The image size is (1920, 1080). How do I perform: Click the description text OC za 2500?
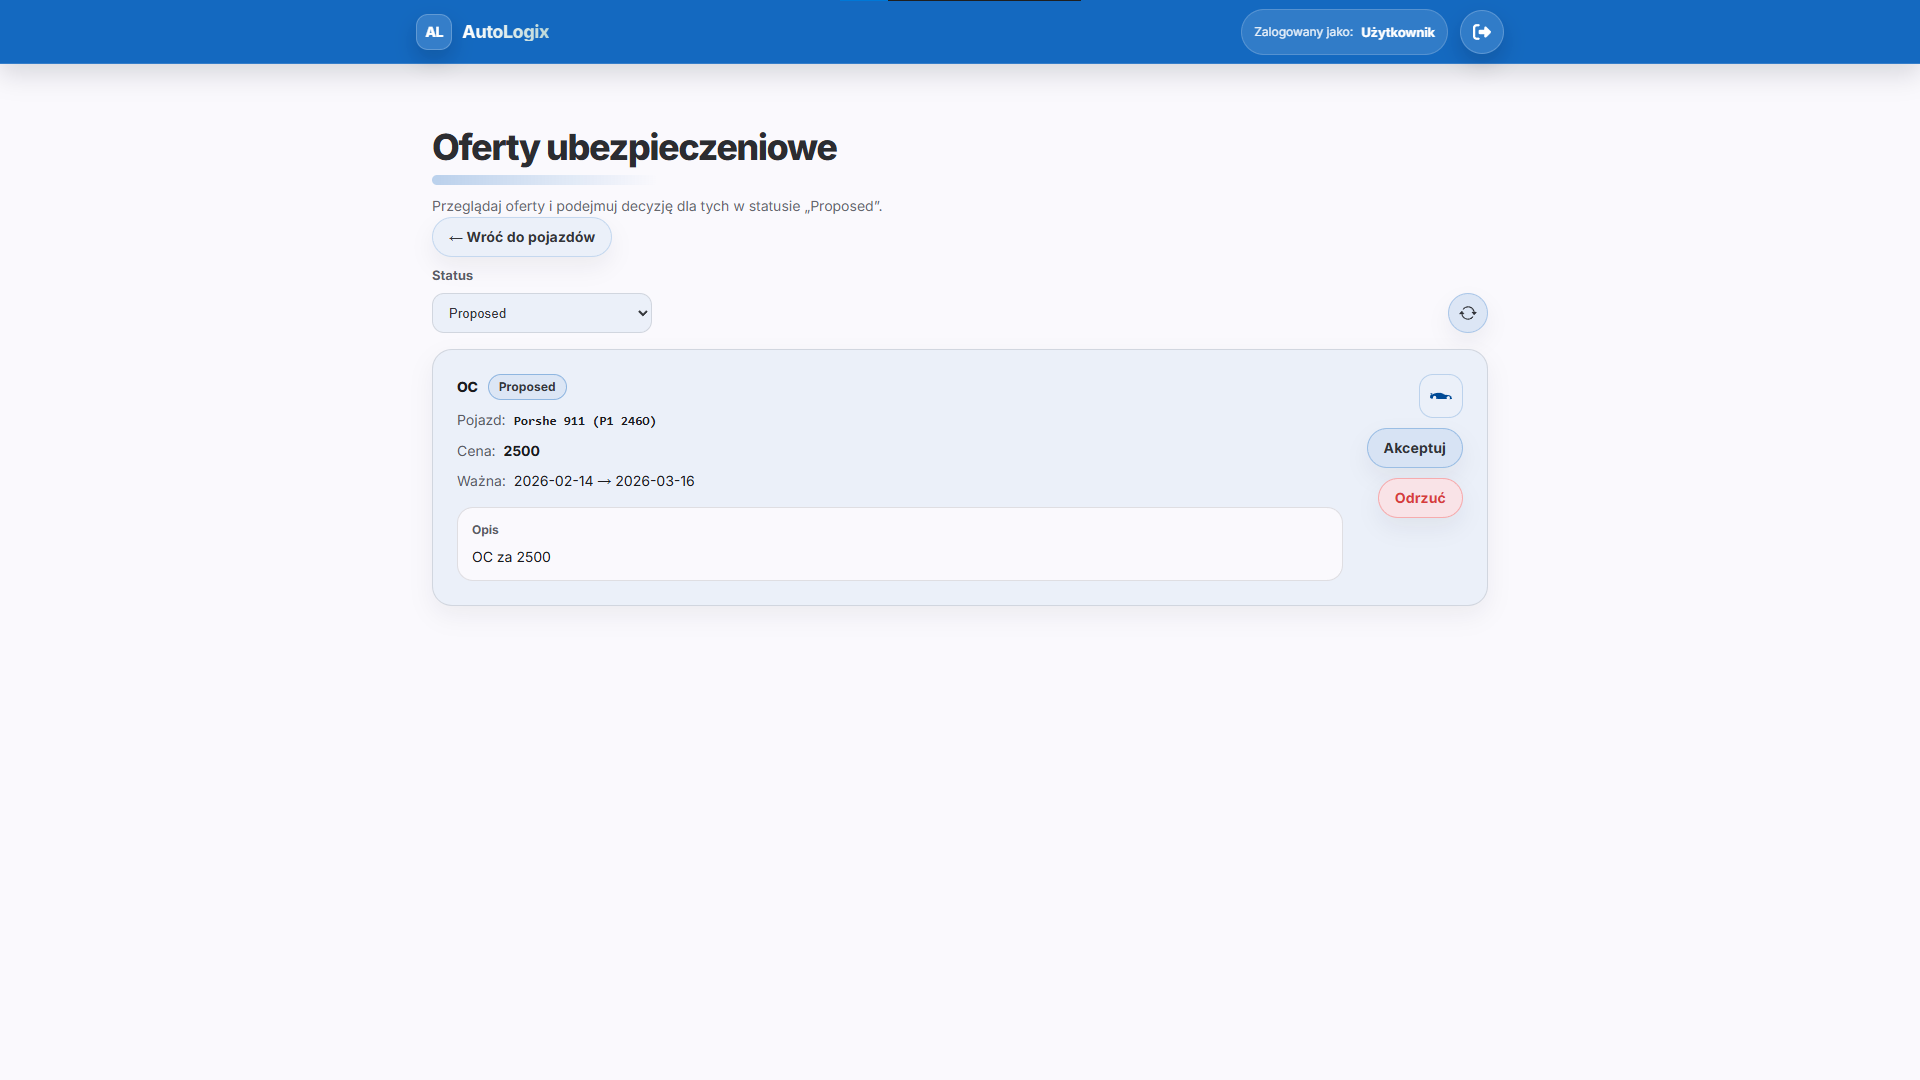[x=511, y=557]
